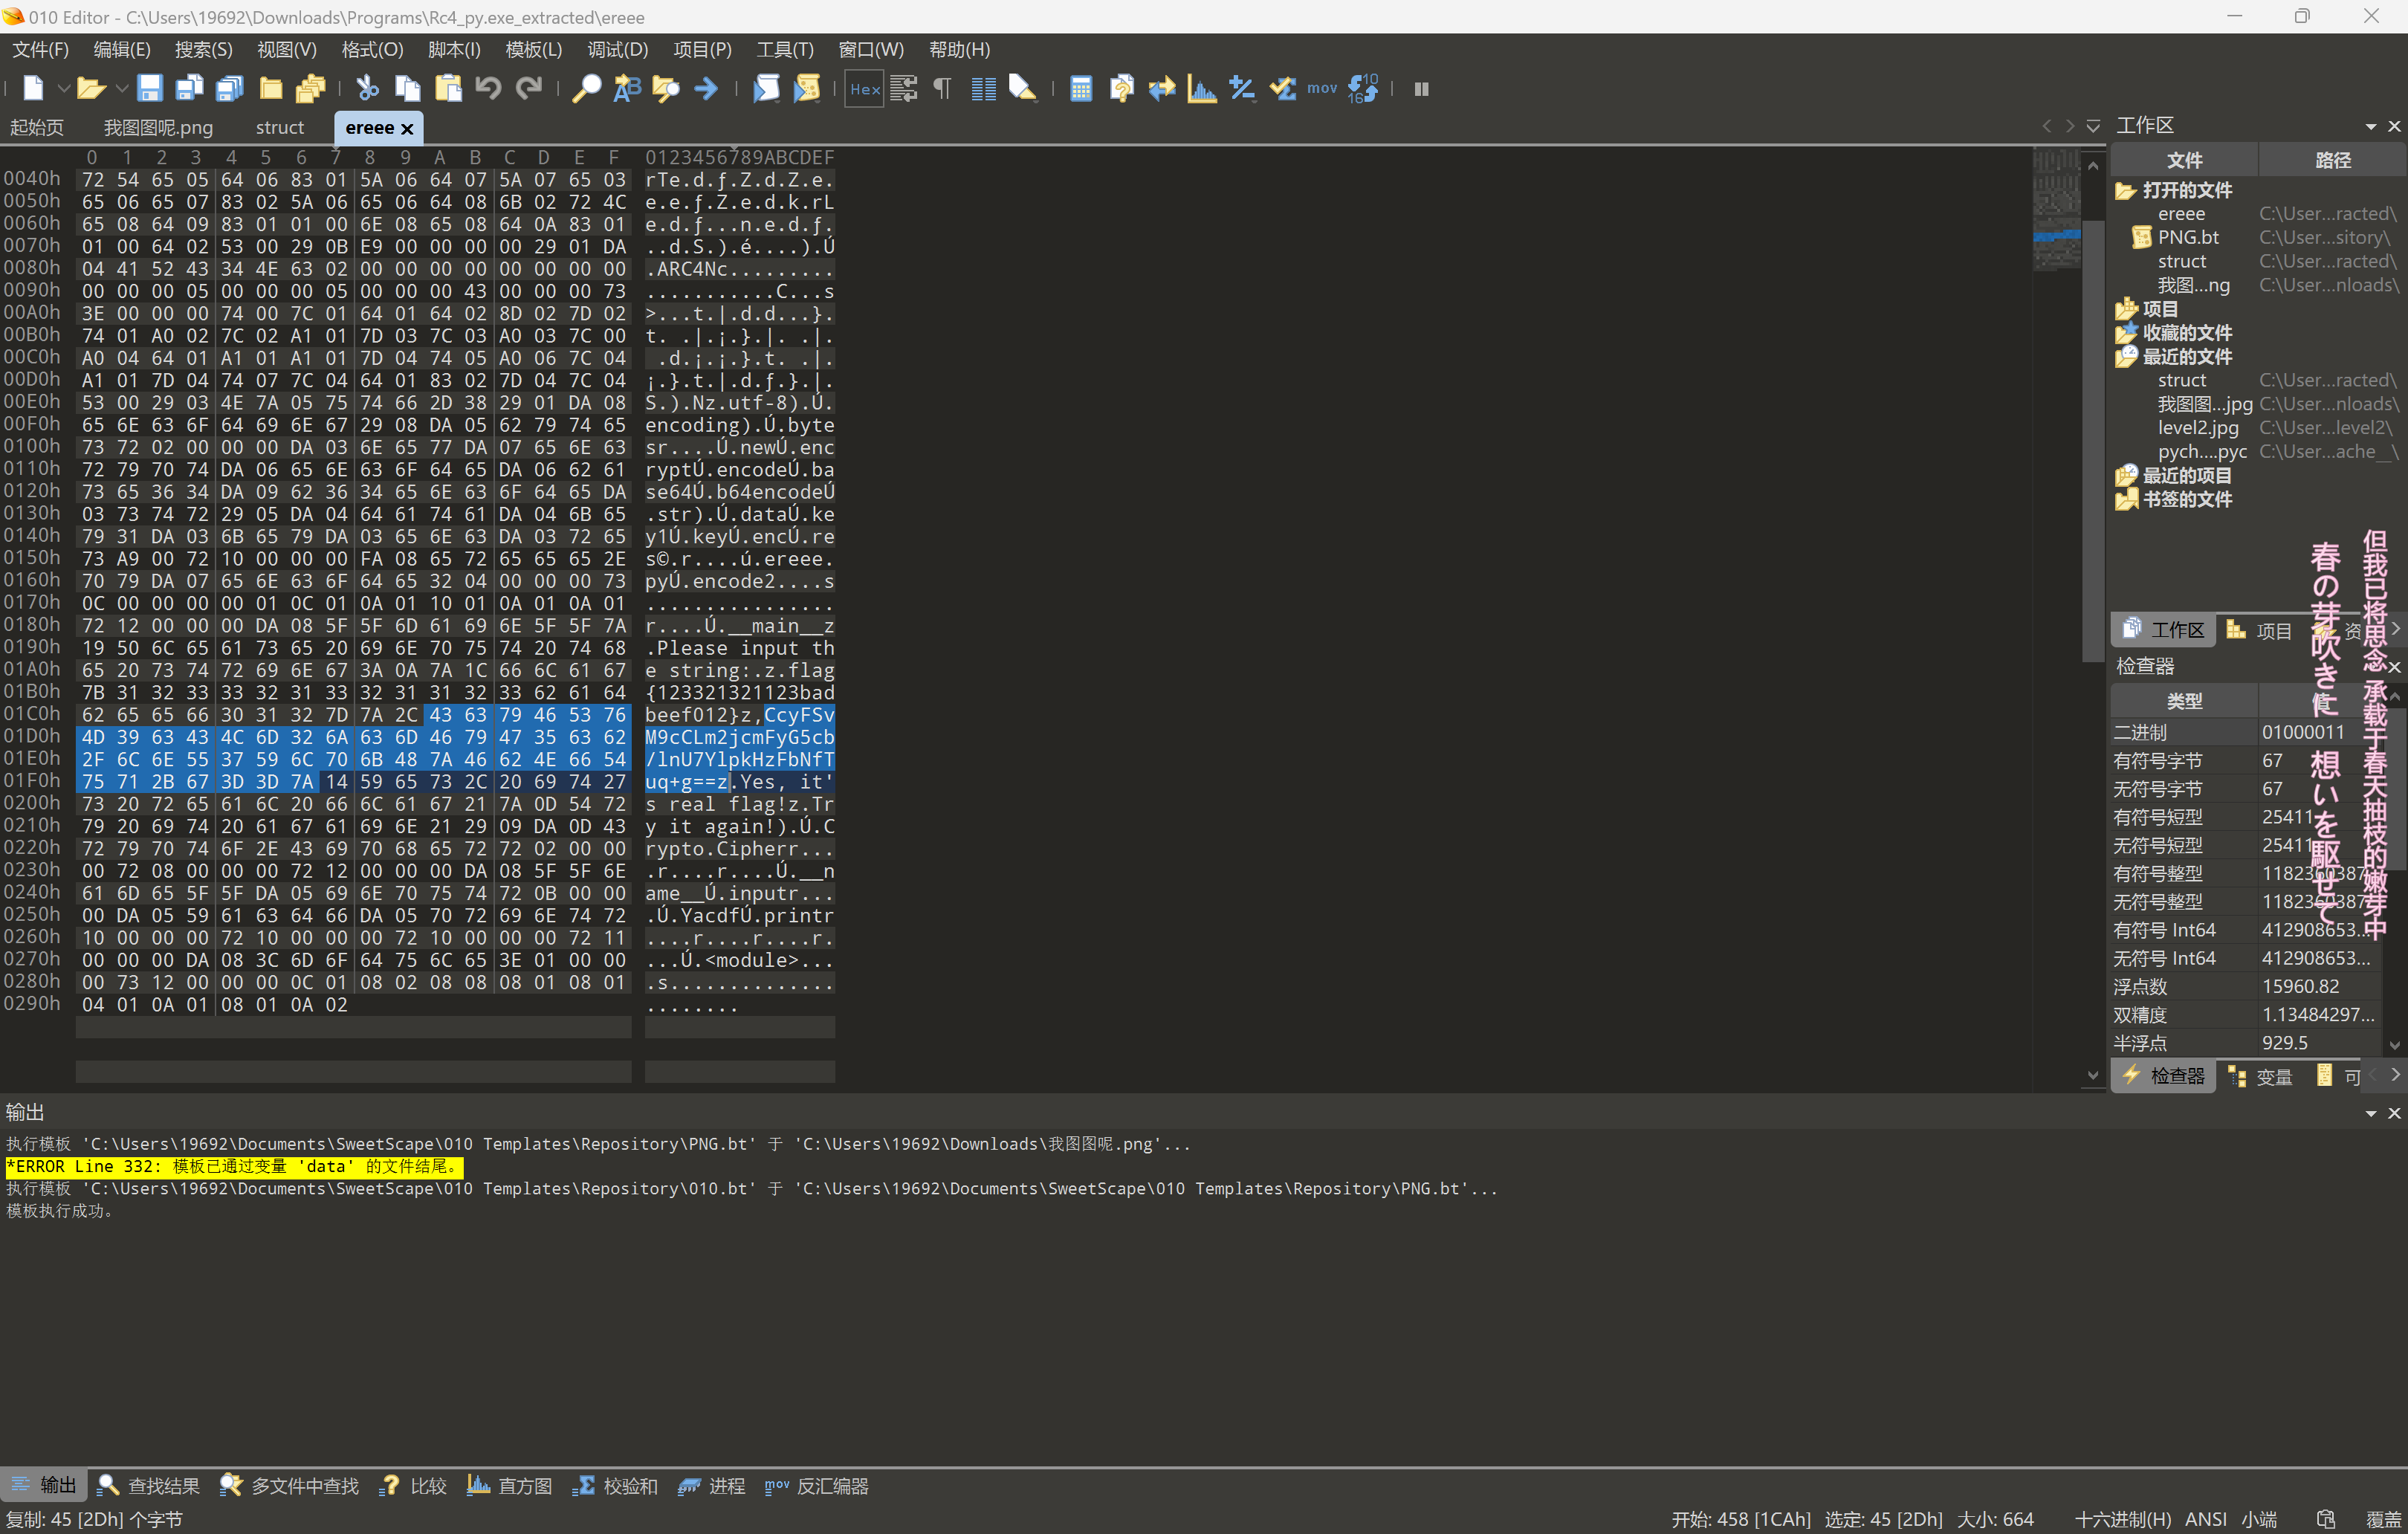Toggle ANSI character set in status bar
The width and height of the screenshot is (2408, 1534).
pos(2205,1519)
